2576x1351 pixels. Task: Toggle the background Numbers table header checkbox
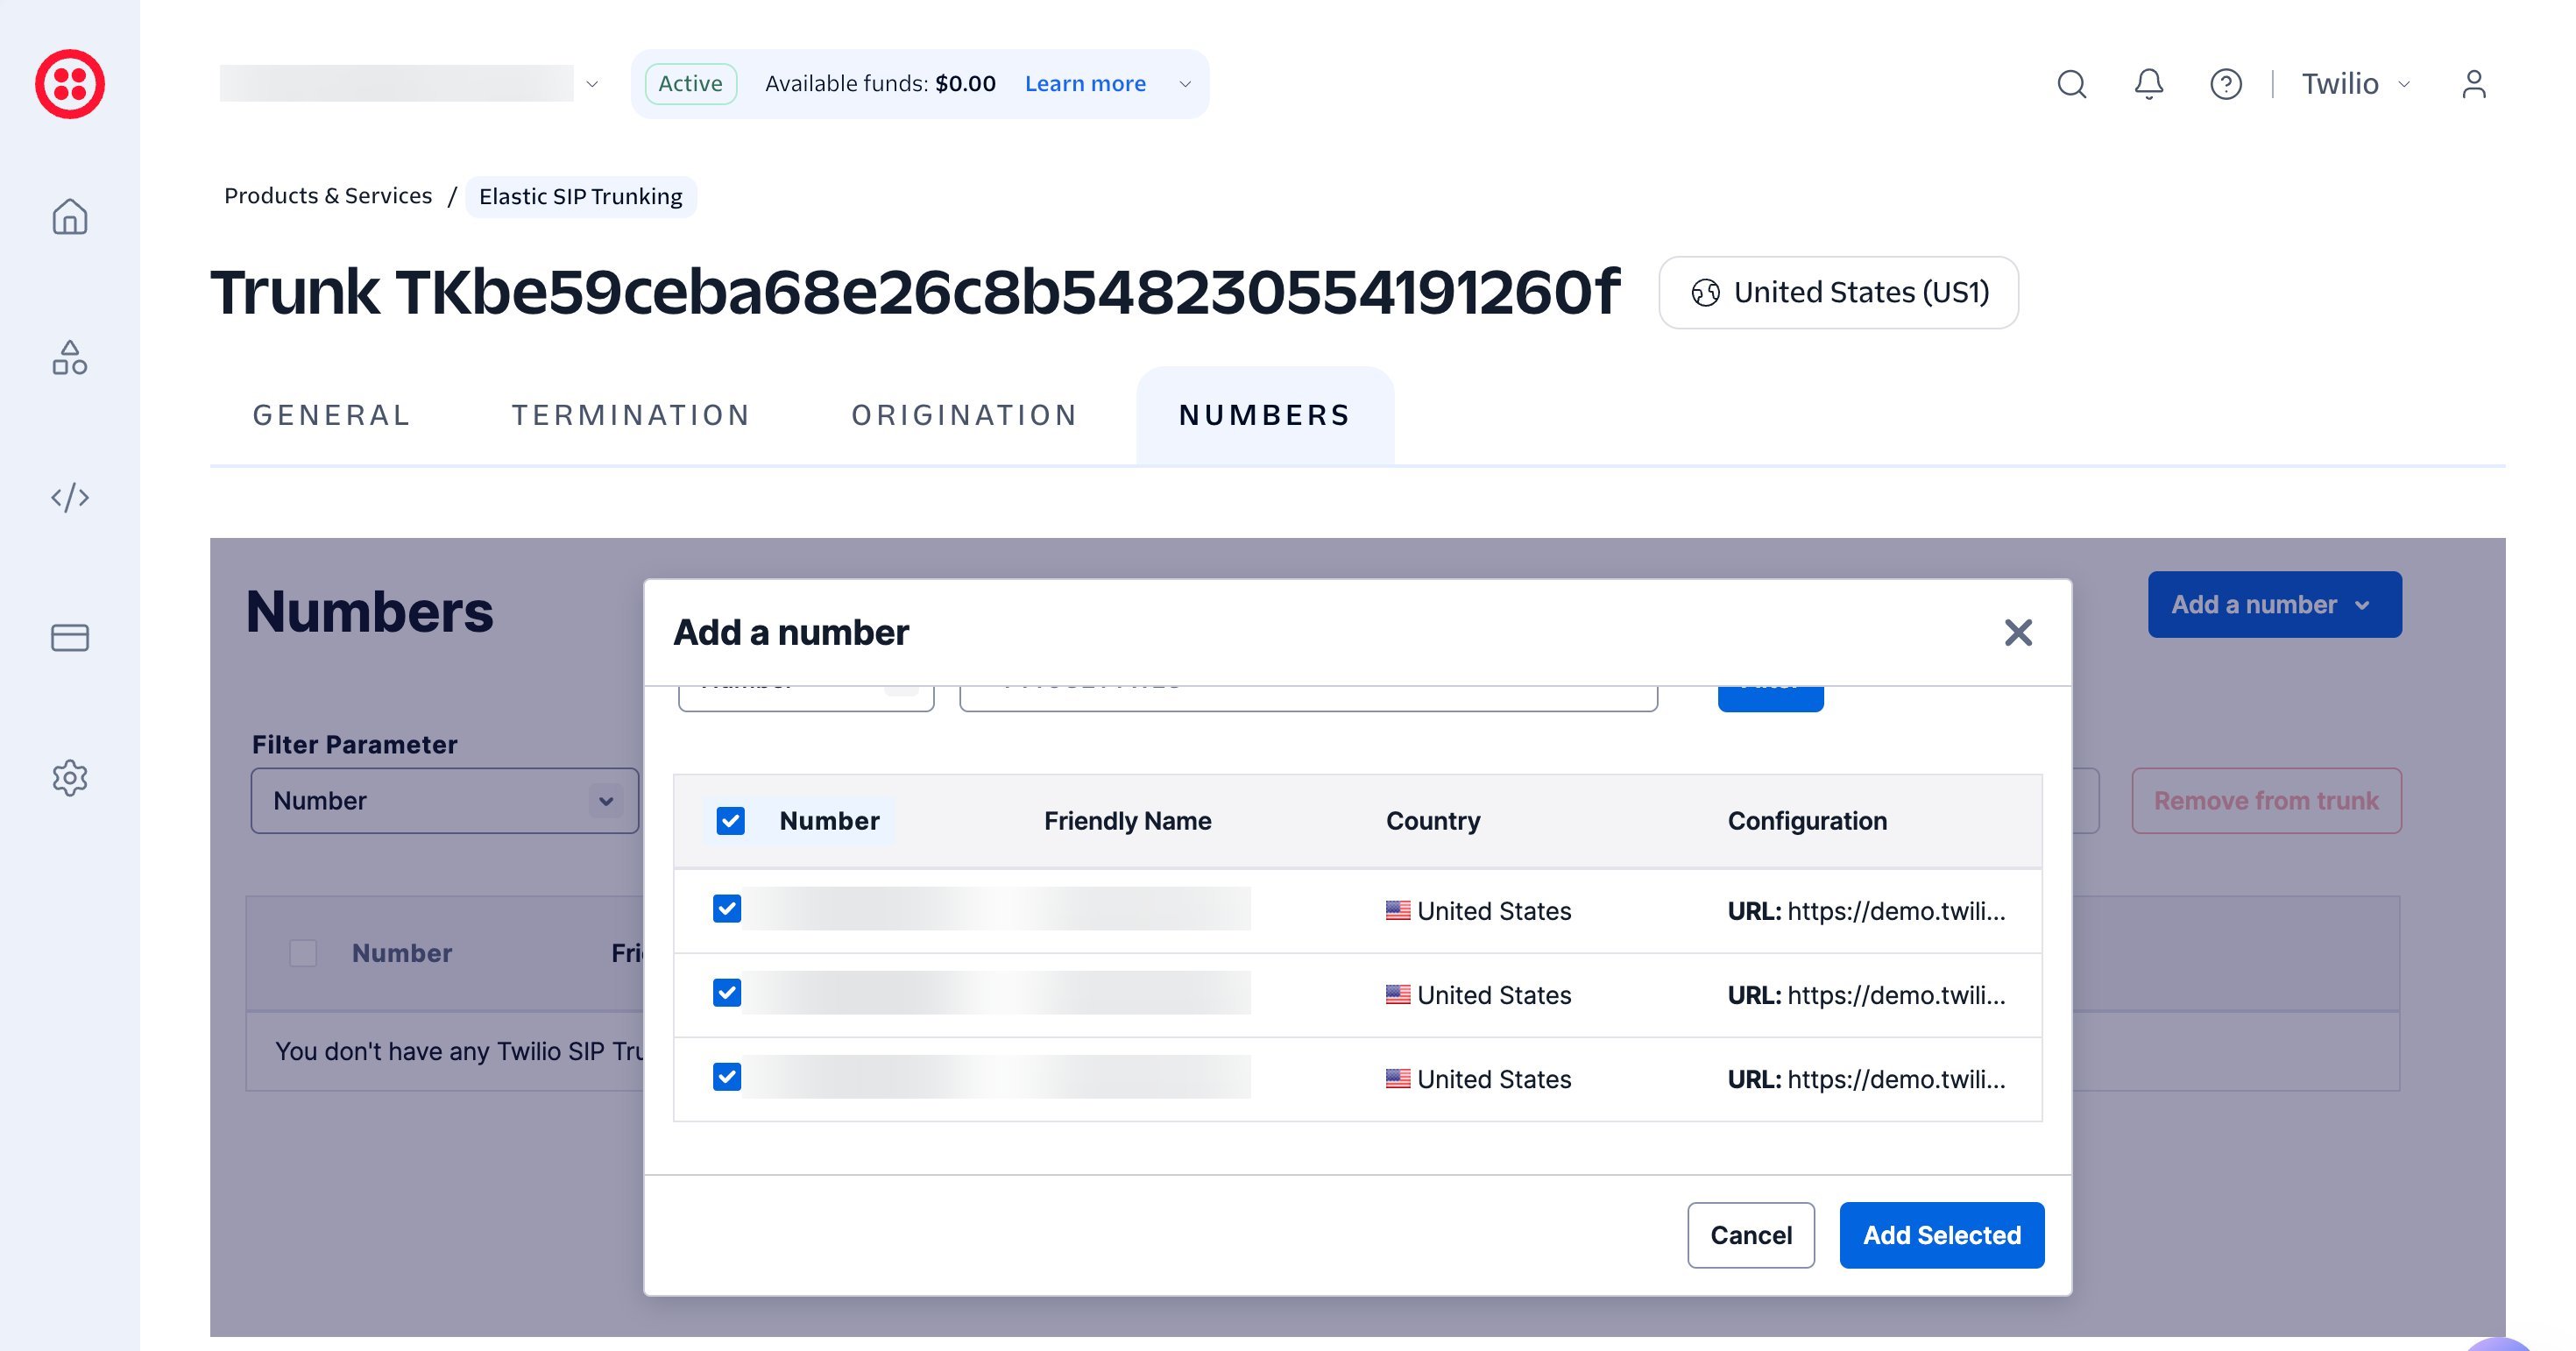[303, 953]
